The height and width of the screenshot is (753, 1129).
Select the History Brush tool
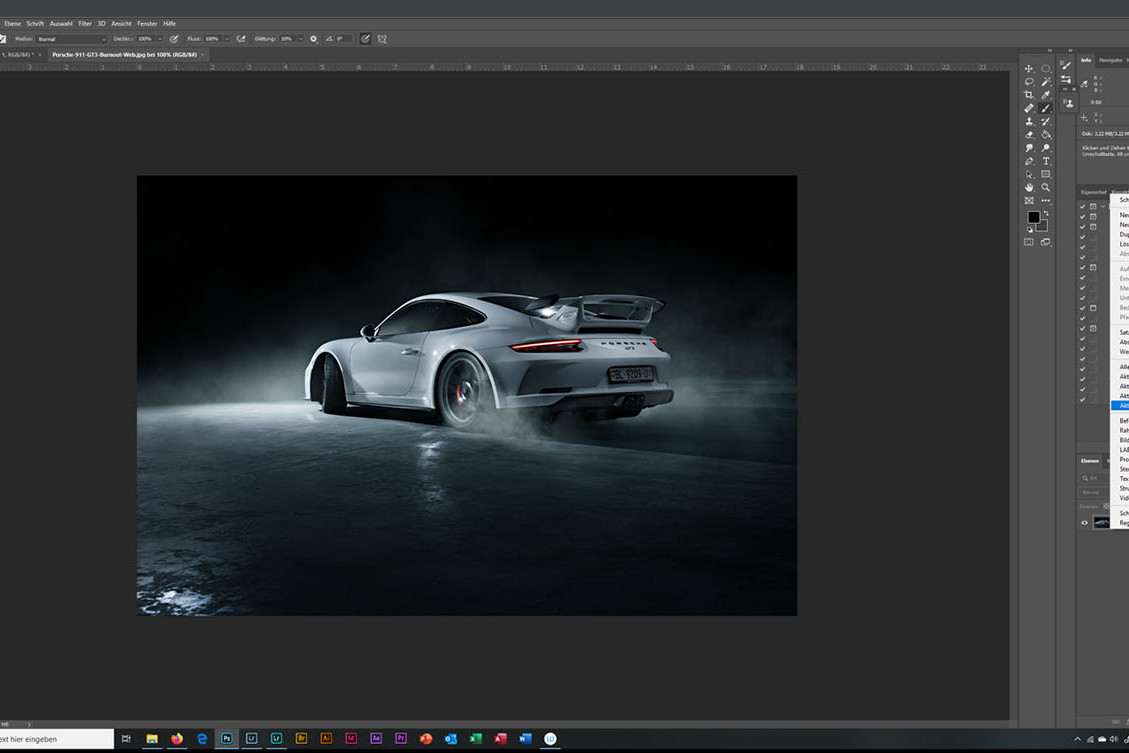[1045, 121]
